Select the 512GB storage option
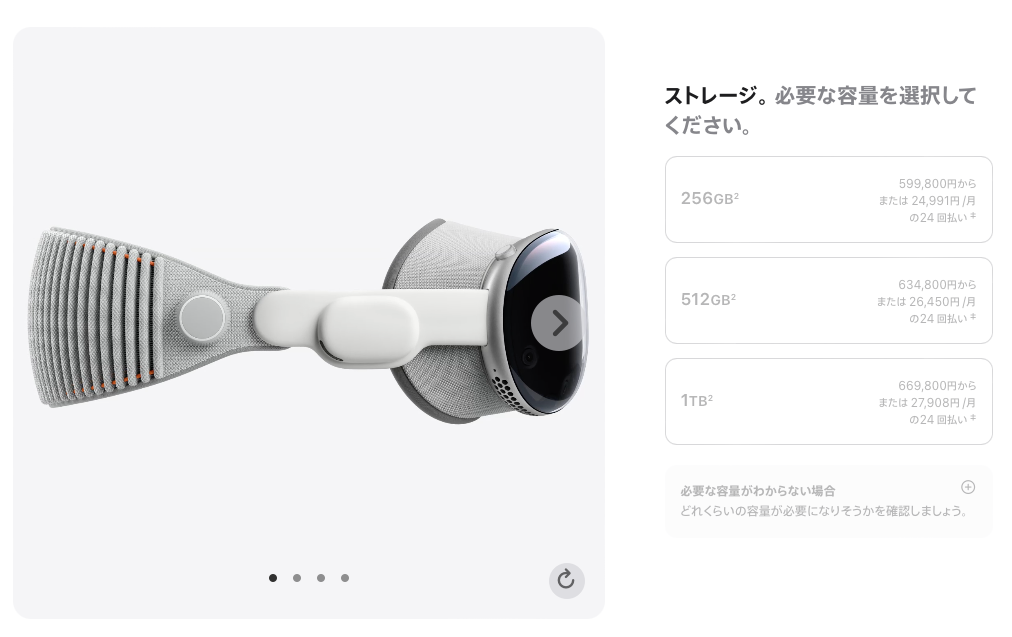The height and width of the screenshot is (637, 1012). [x=829, y=300]
